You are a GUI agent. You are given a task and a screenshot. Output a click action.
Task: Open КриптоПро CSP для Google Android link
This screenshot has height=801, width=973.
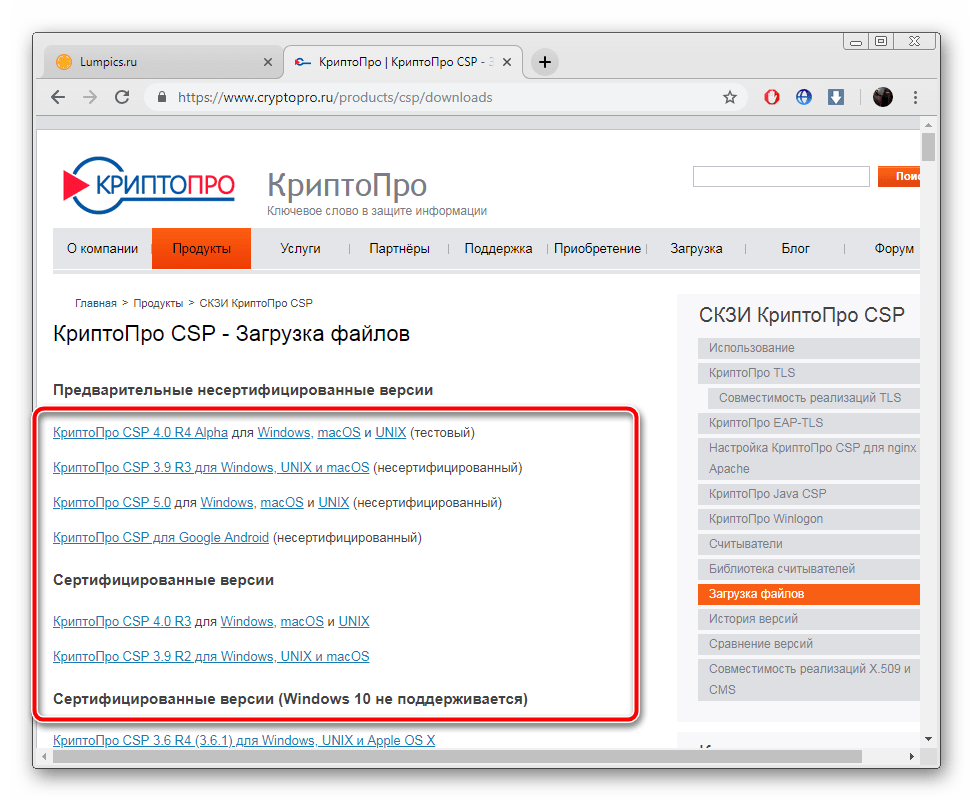[161, 537]
